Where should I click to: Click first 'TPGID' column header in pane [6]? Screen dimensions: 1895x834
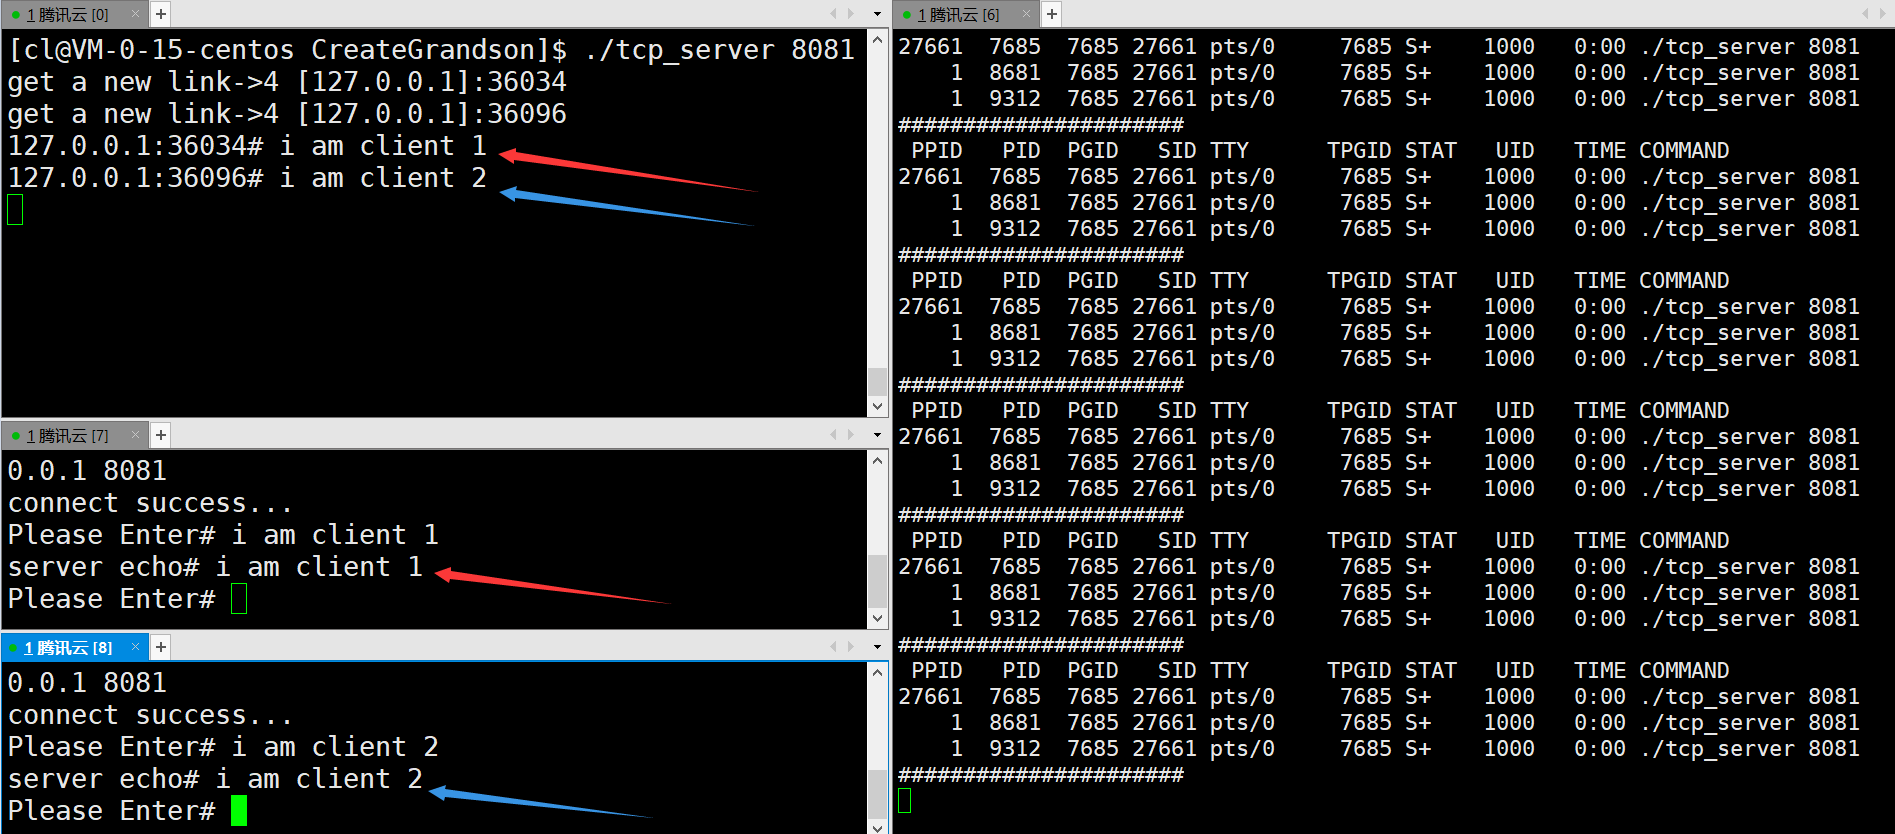click(x=1359, y=151)
